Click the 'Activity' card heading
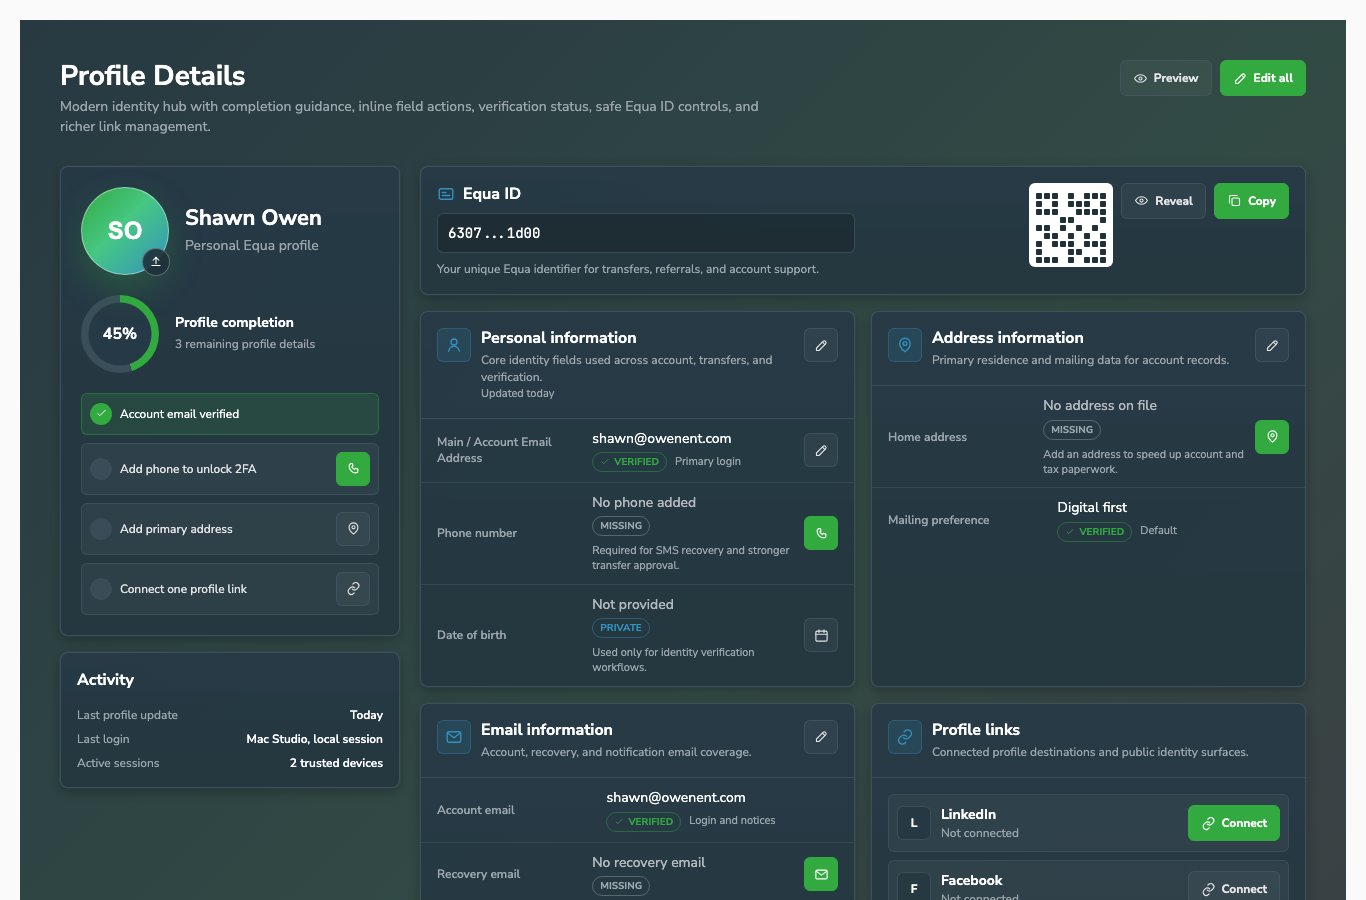 (x=105, y=680)
